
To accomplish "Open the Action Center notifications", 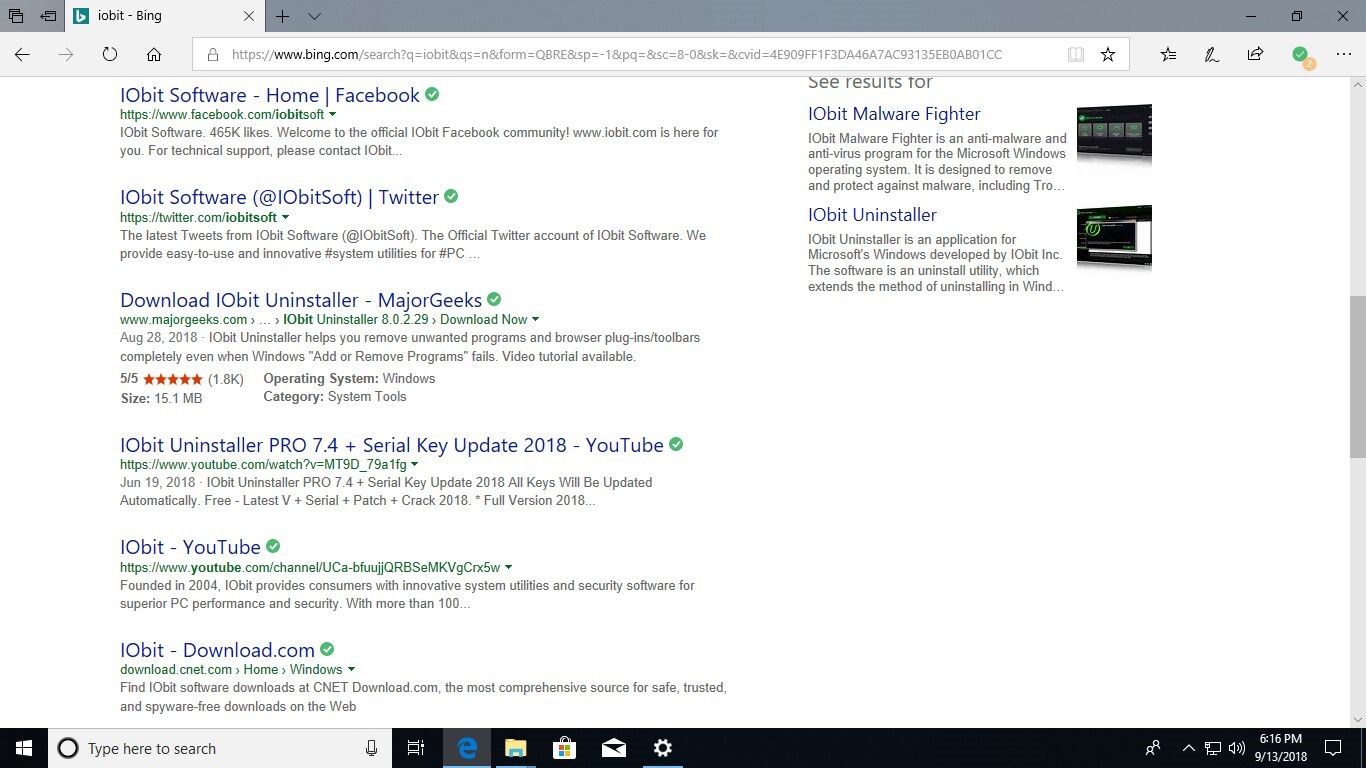I will [x=1333, y=748].
